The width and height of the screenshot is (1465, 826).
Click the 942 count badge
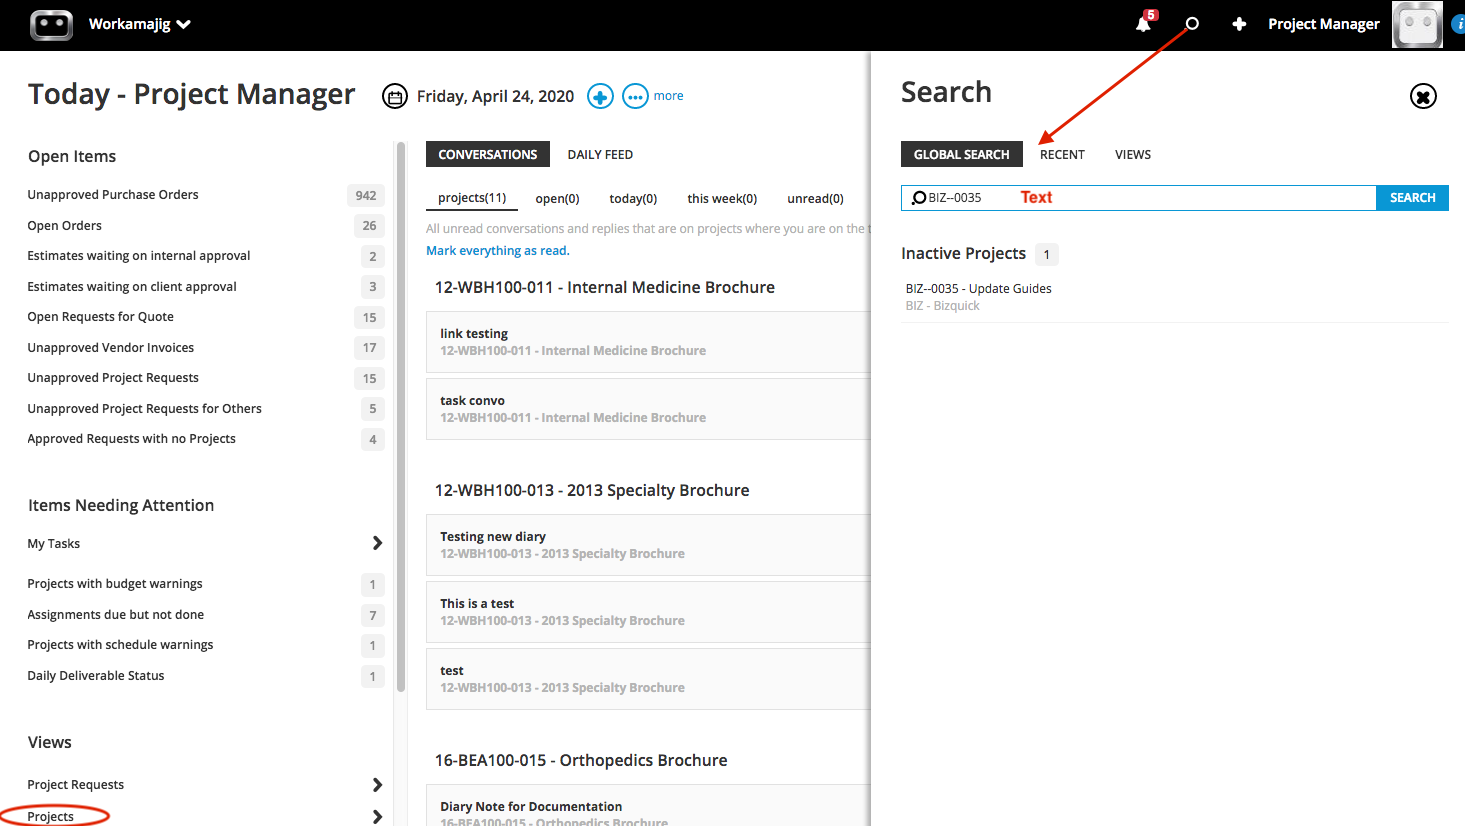(x=366, y=196)
